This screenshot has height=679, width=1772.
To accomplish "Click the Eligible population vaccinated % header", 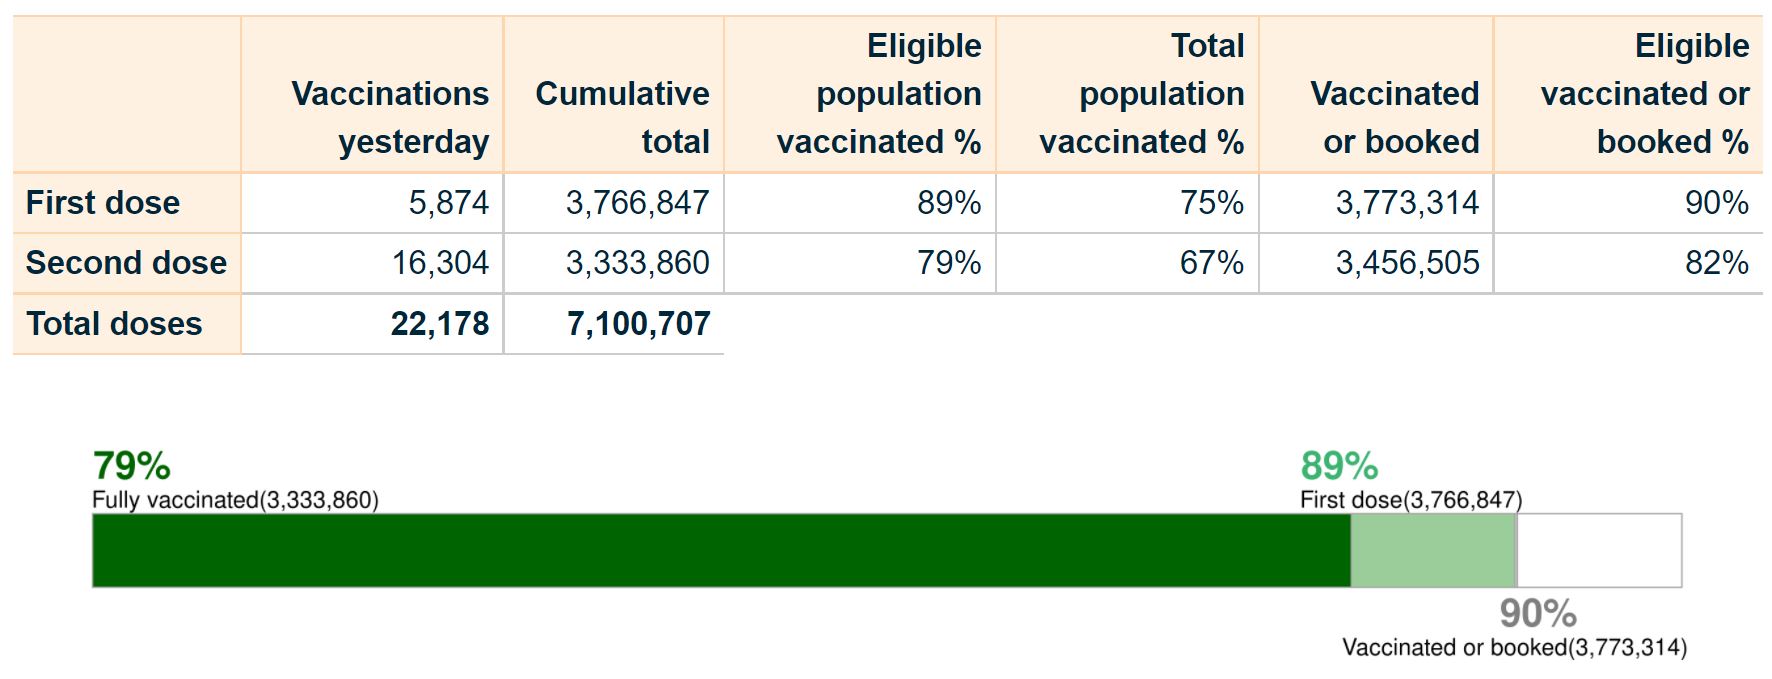I will point(879,94).
